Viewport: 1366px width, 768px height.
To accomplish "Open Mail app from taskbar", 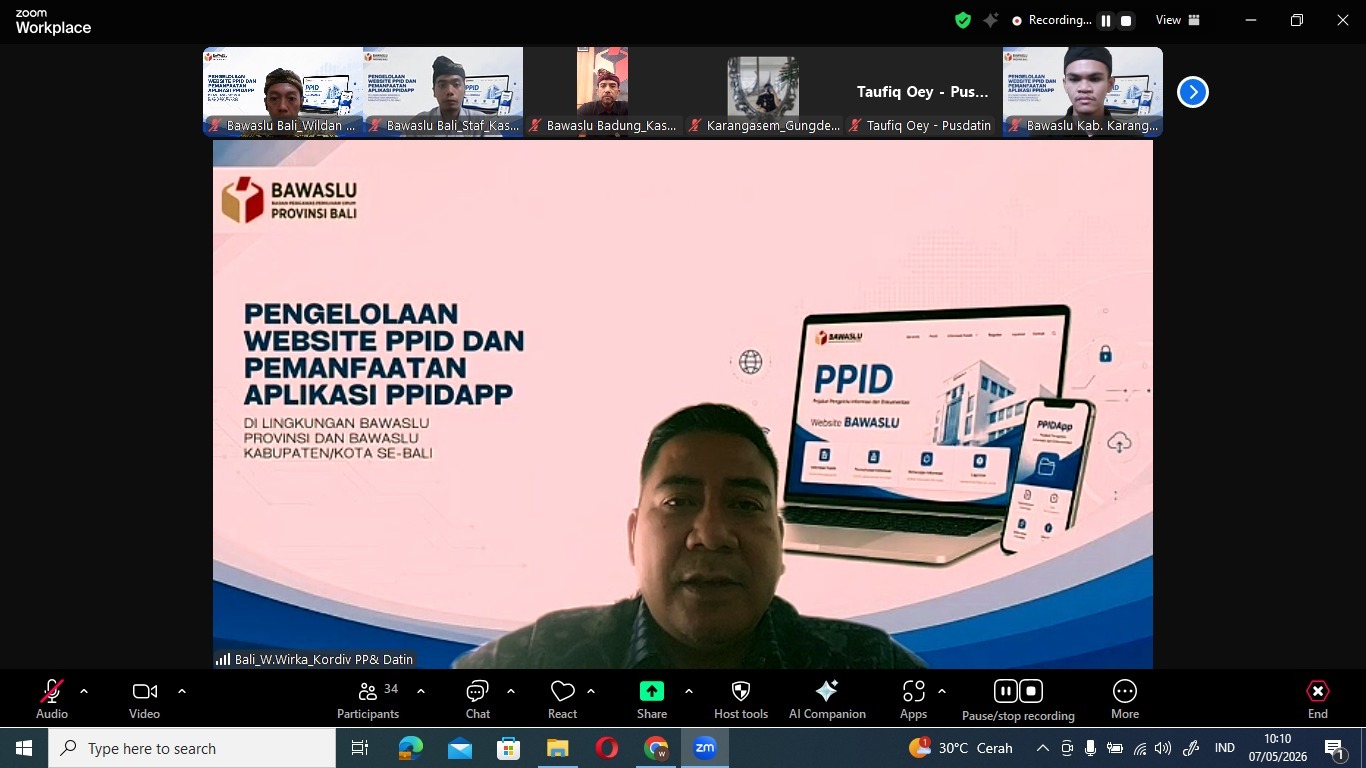I will click(x=460, y=748).
